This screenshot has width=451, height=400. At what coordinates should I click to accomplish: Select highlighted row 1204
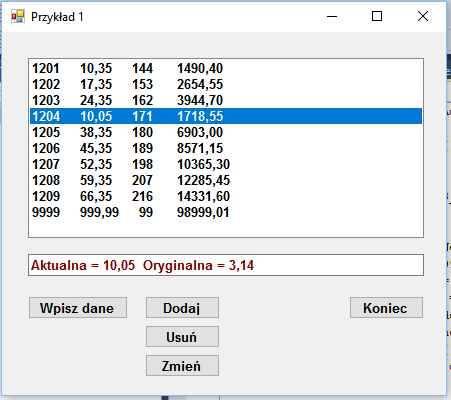[226, 116]
